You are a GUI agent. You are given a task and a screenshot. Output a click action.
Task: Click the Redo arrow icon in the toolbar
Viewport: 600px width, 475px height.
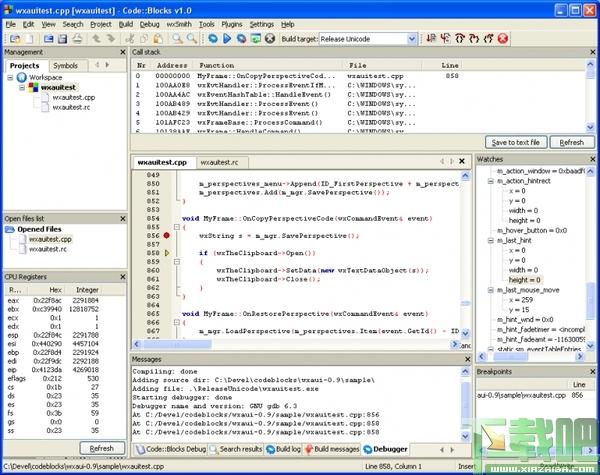(111, 39)
